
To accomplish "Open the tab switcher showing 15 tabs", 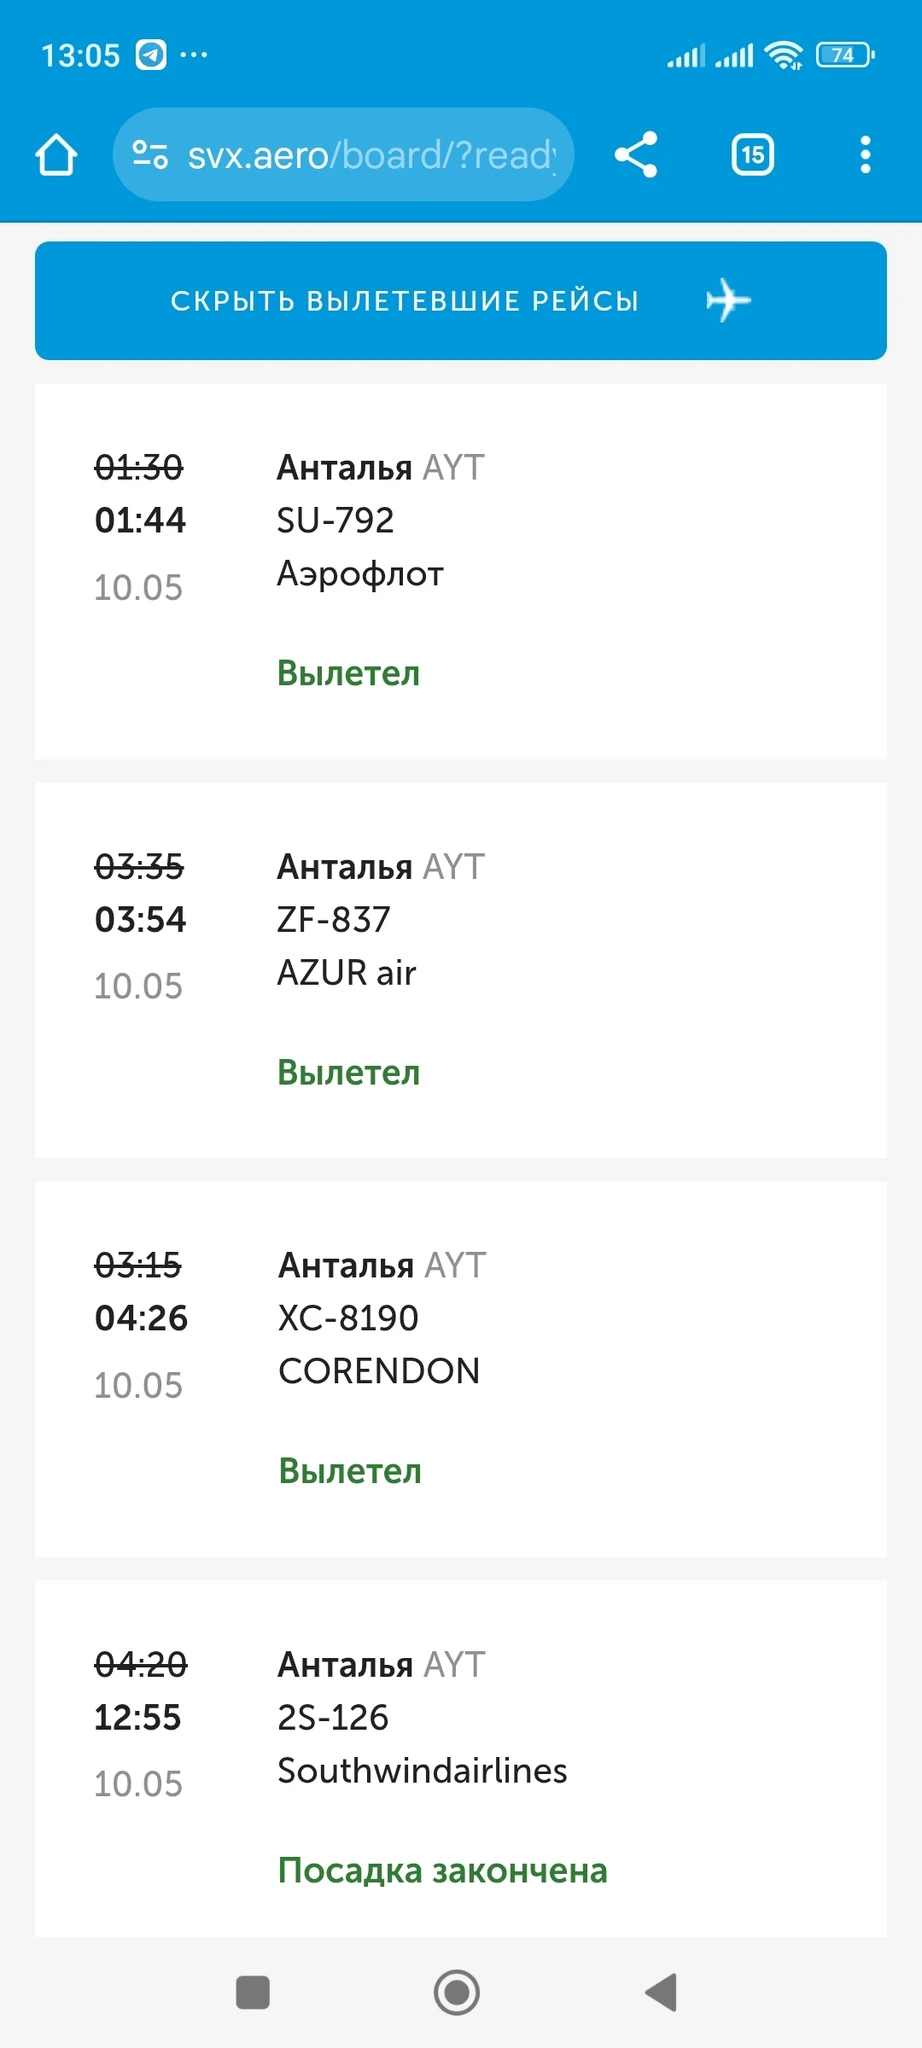I will pyautogui.click(x=752, y=155).
